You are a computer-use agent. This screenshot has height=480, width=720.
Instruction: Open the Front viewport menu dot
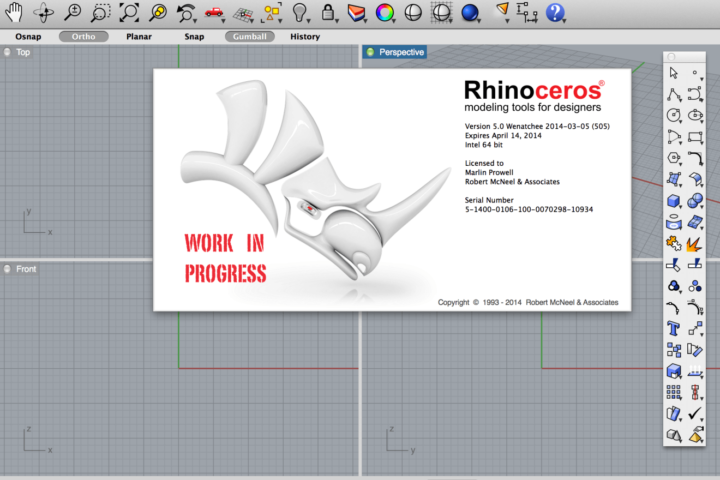[x=7, y=269]
